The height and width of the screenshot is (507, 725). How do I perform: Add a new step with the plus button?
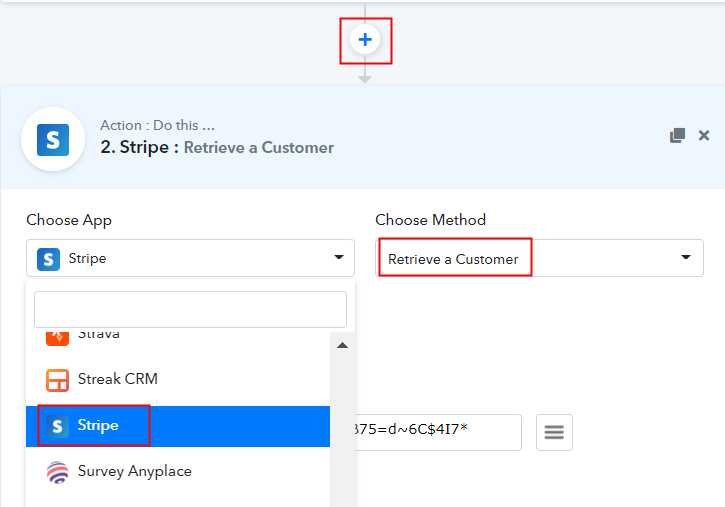click(365, 40)
